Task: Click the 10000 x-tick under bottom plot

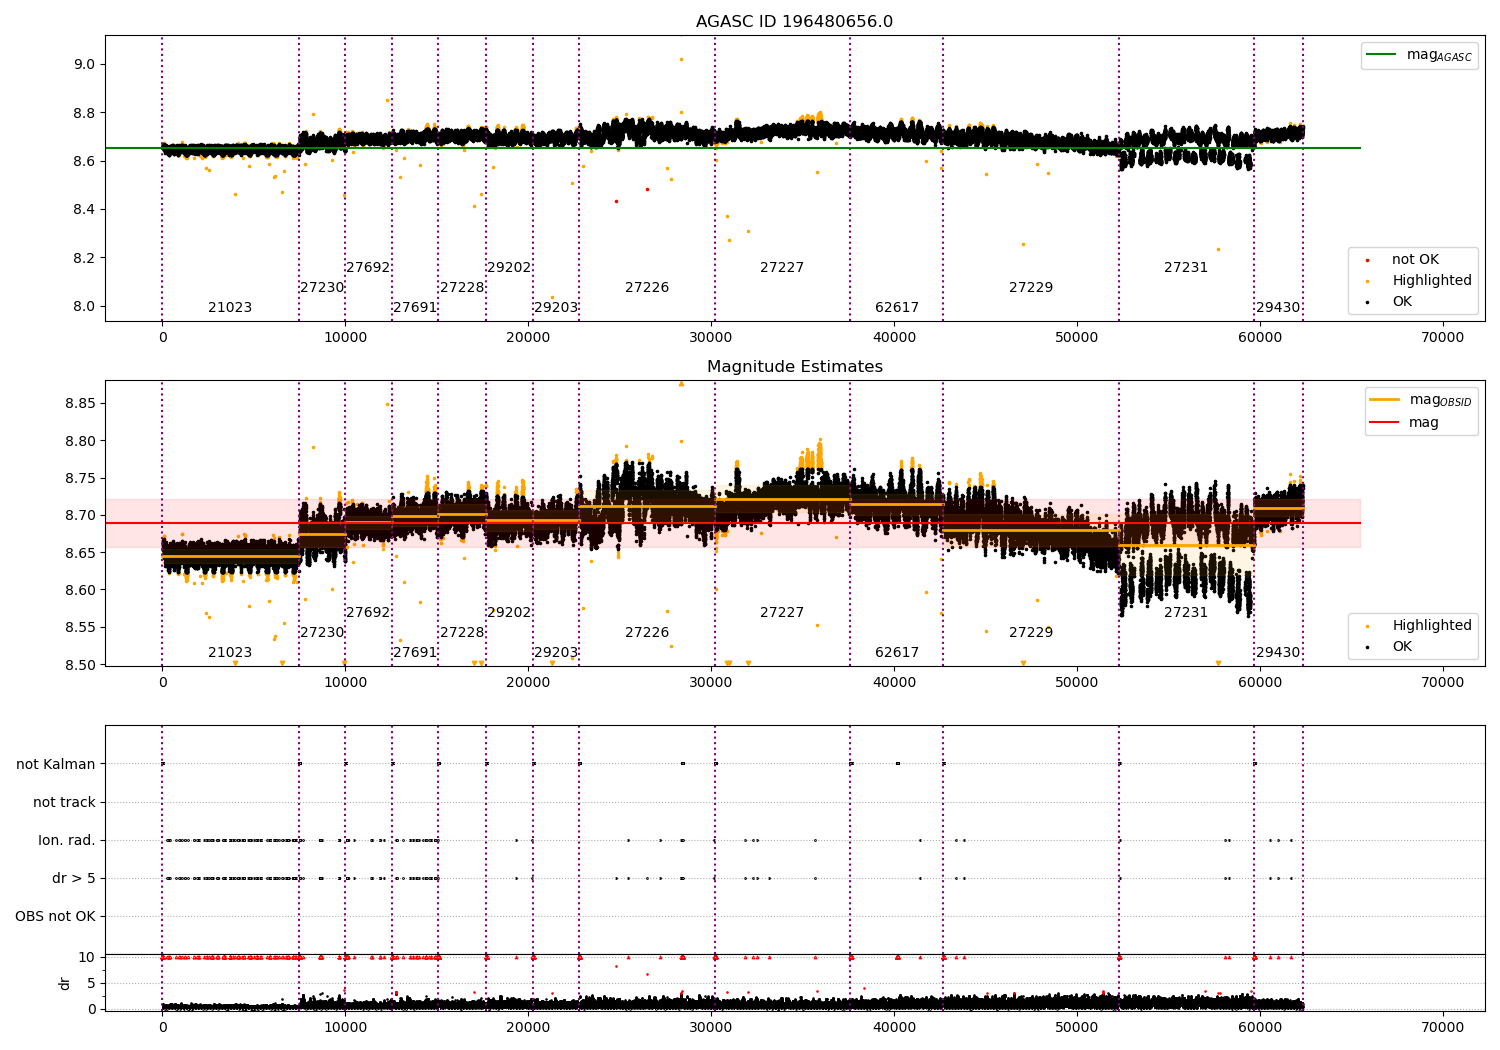Action: [345, 1028]
